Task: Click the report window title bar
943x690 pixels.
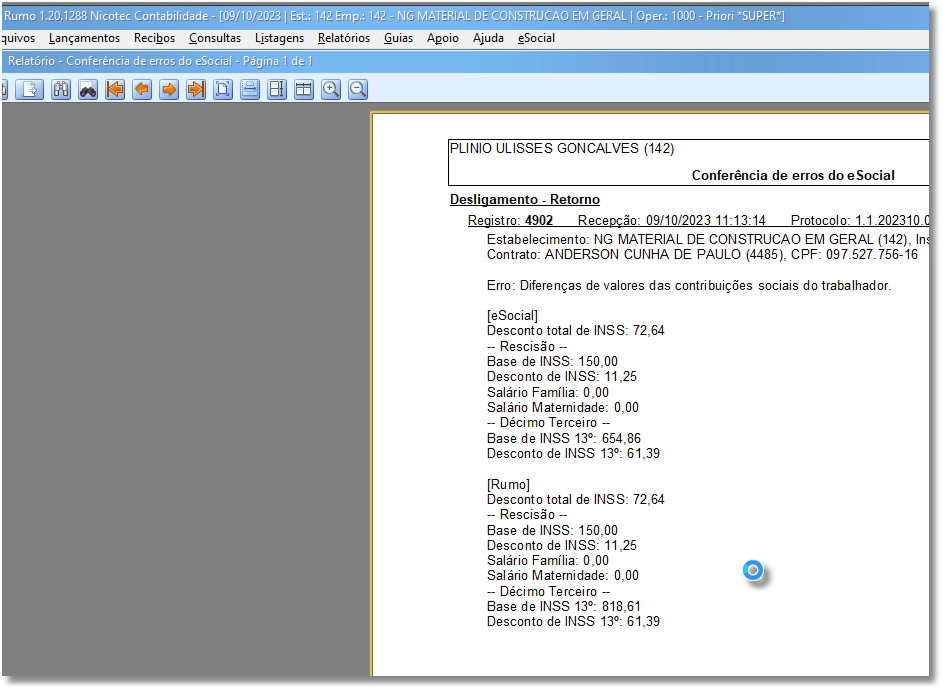Action: [465, 61]
